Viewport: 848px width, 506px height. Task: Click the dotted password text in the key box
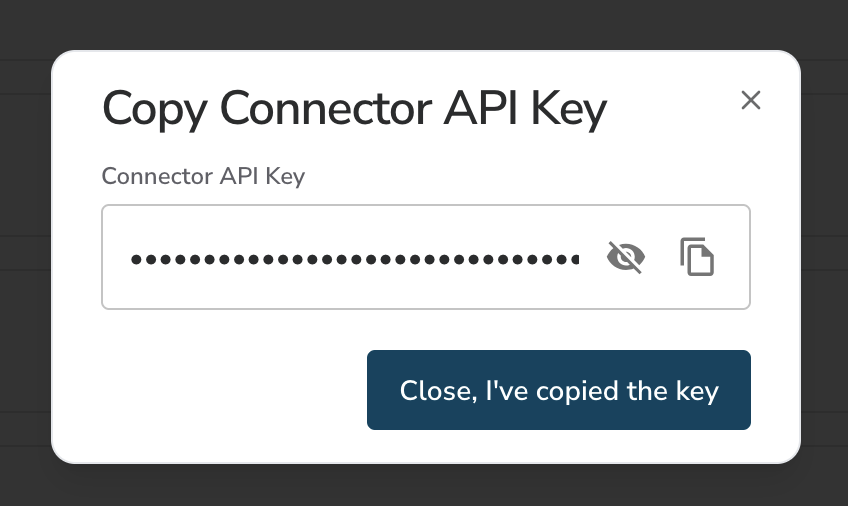(x=355, y=259)
